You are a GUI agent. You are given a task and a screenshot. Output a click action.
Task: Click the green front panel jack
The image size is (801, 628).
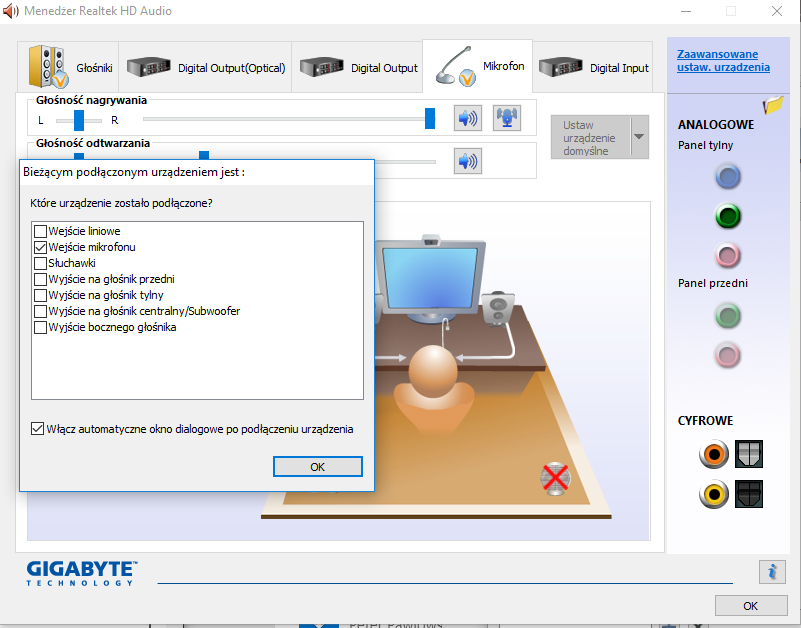[728, 315]
